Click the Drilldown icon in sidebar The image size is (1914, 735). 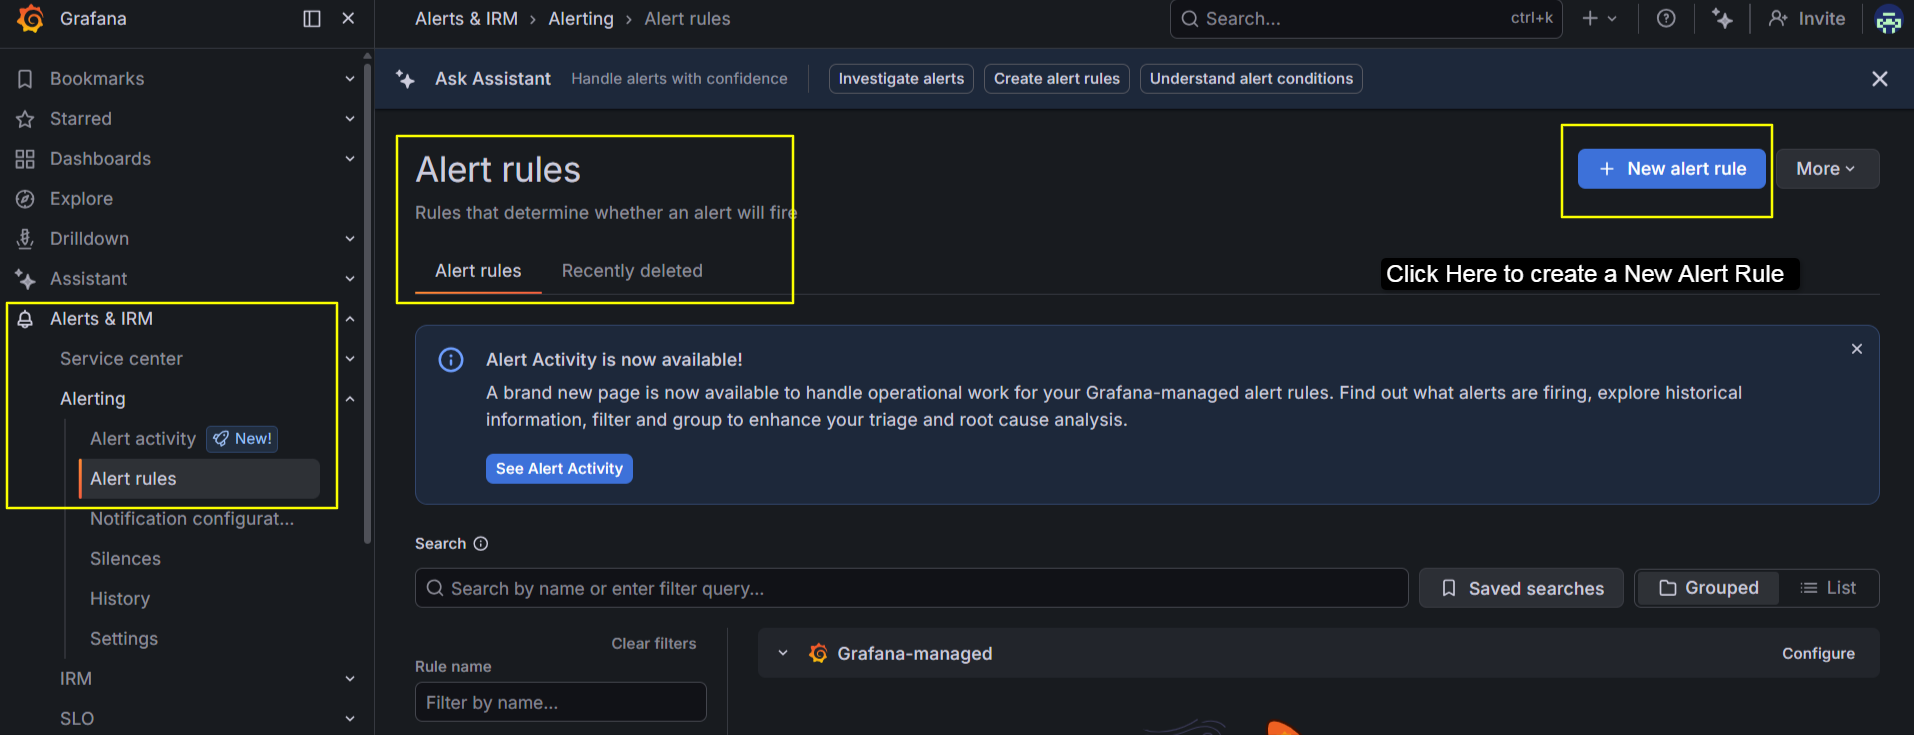coord(25,239)
